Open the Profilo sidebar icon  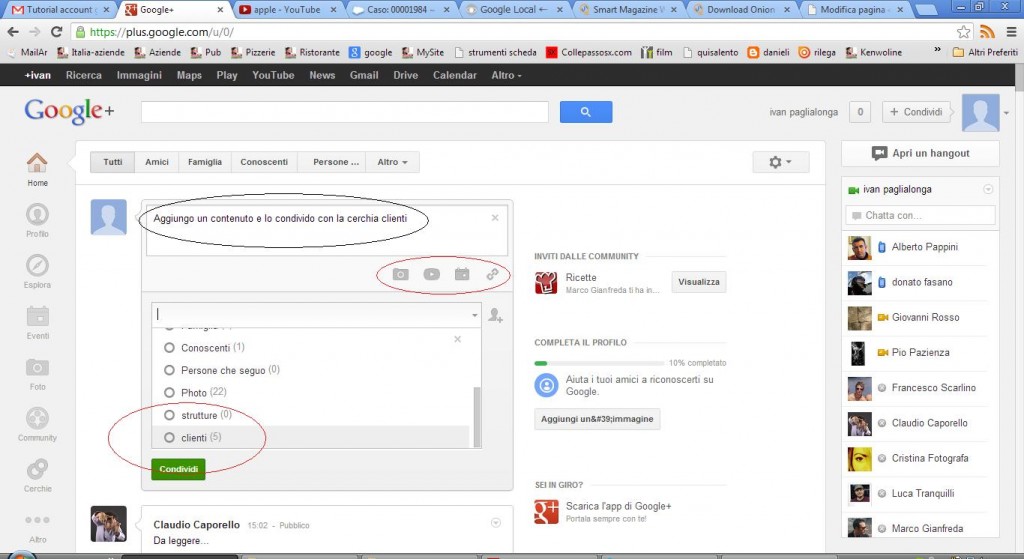(37, 214)
